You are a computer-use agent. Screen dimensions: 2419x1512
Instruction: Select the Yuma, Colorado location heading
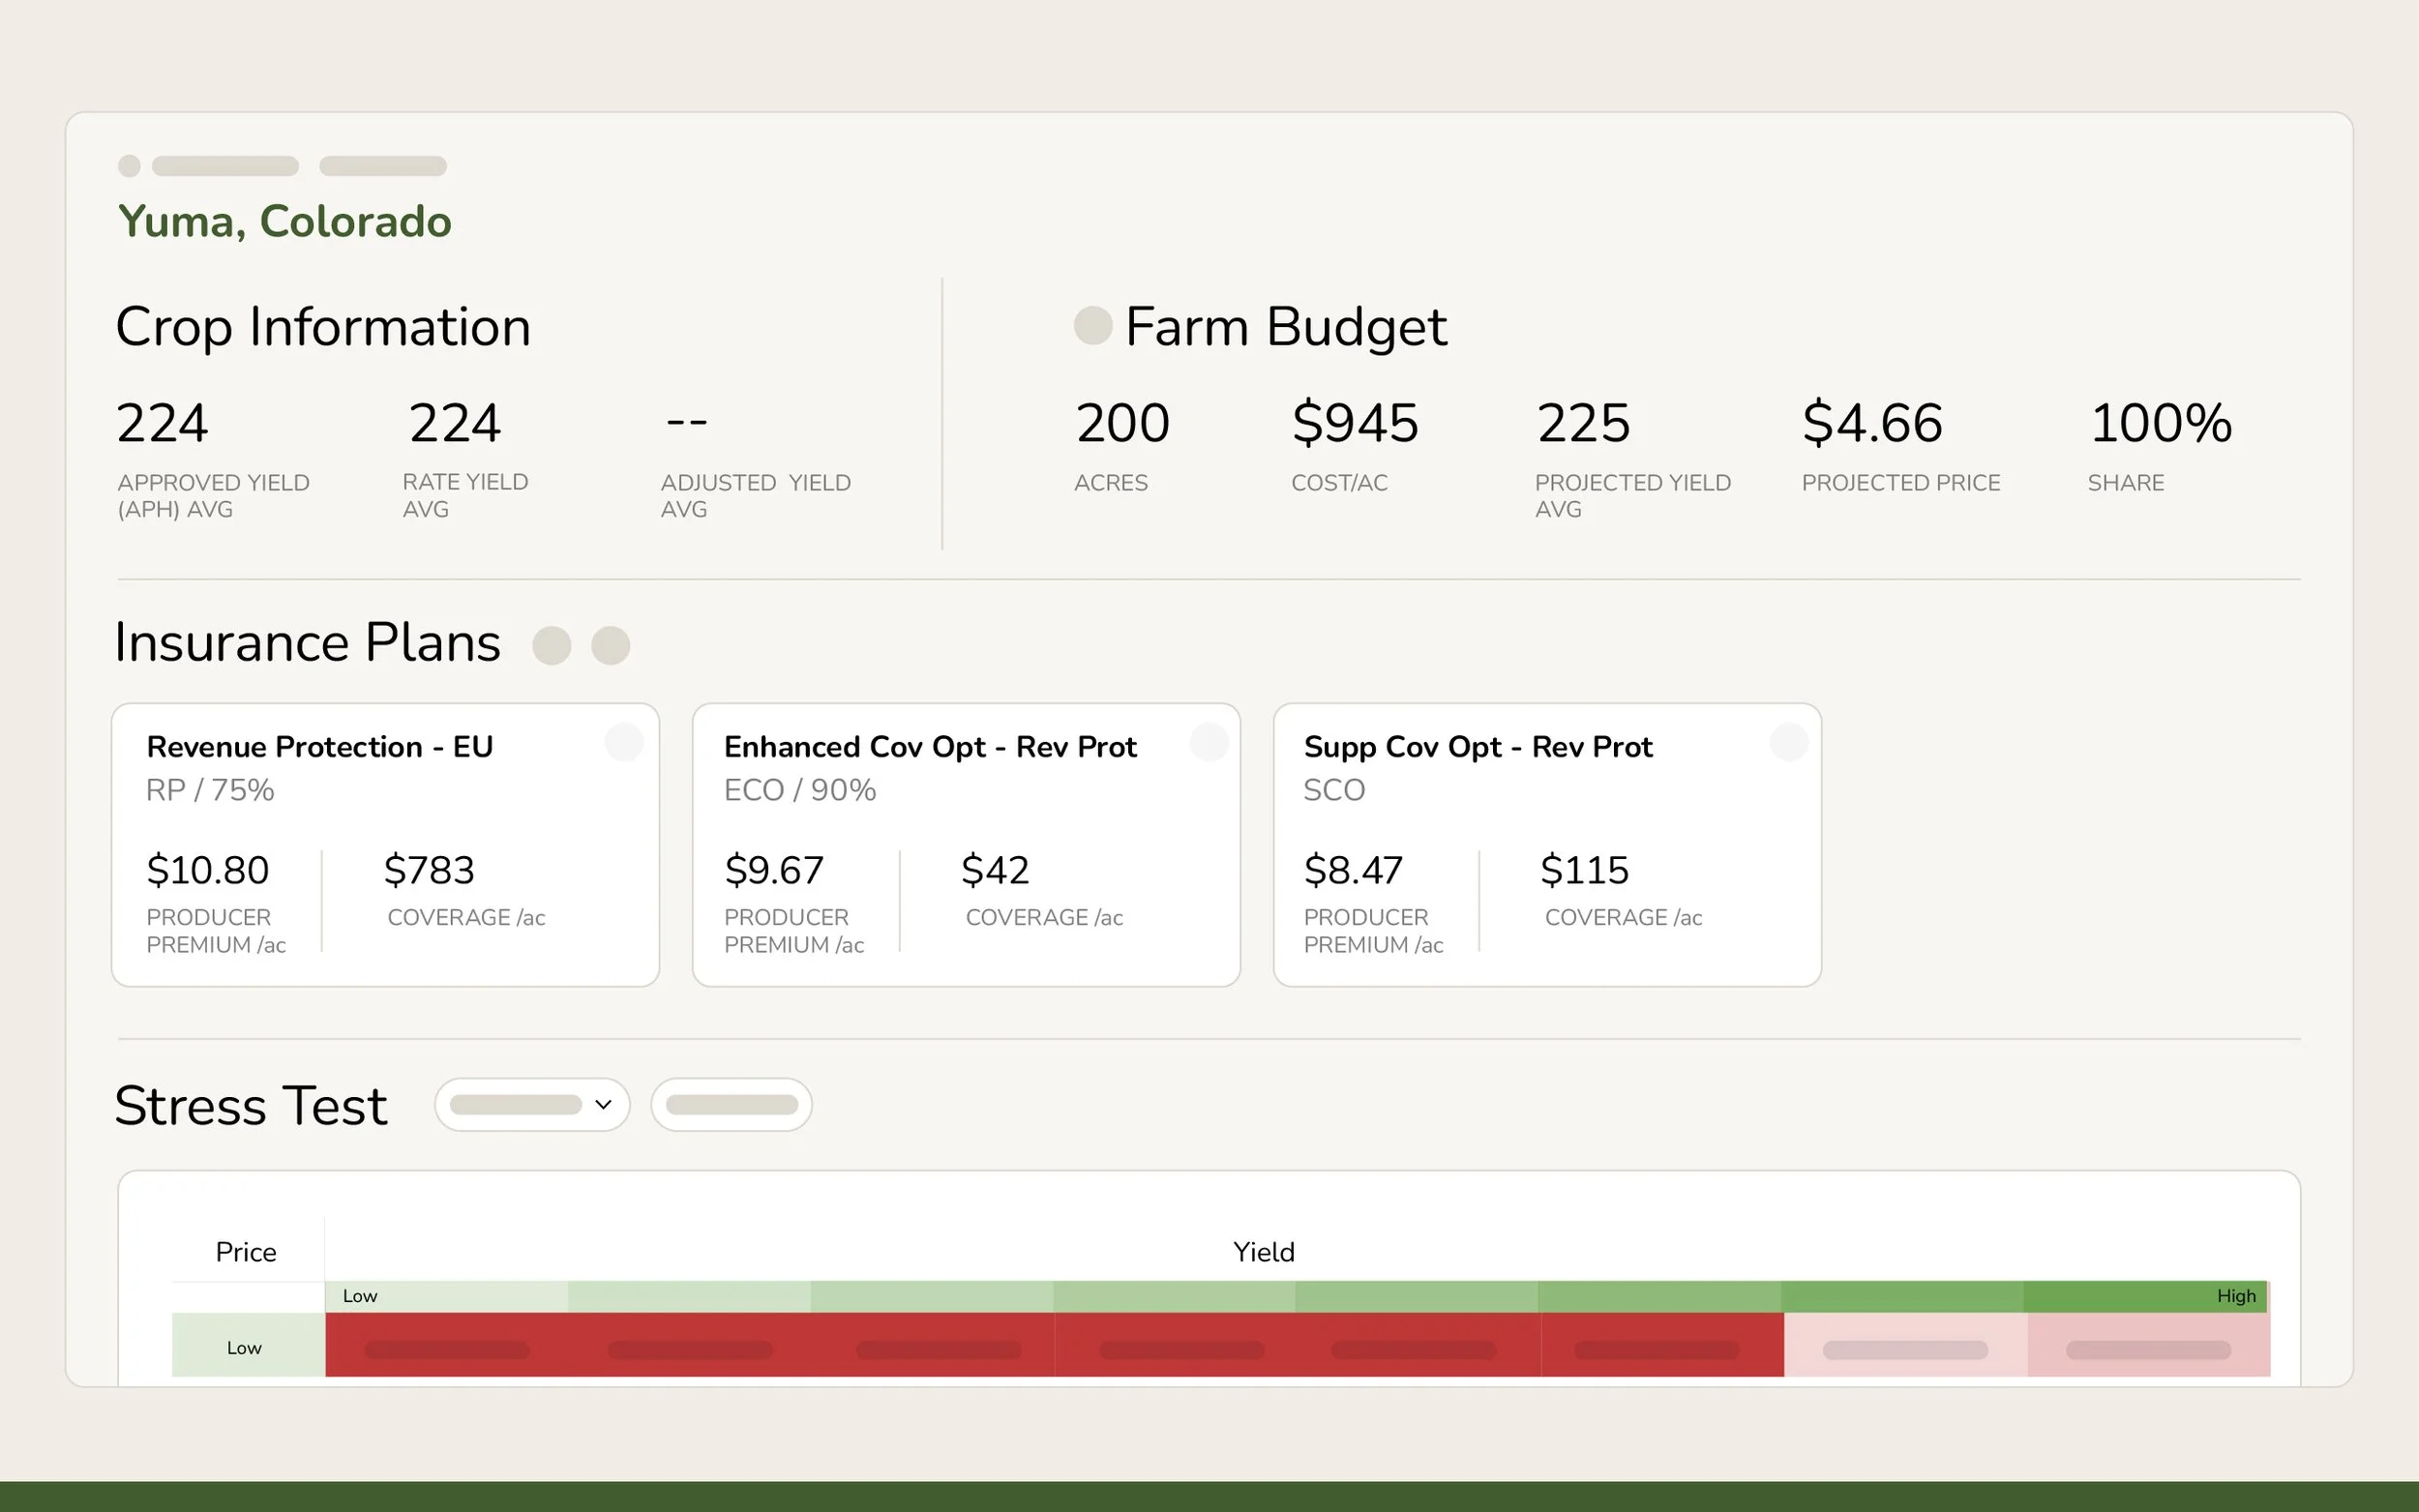click(285, 221)
